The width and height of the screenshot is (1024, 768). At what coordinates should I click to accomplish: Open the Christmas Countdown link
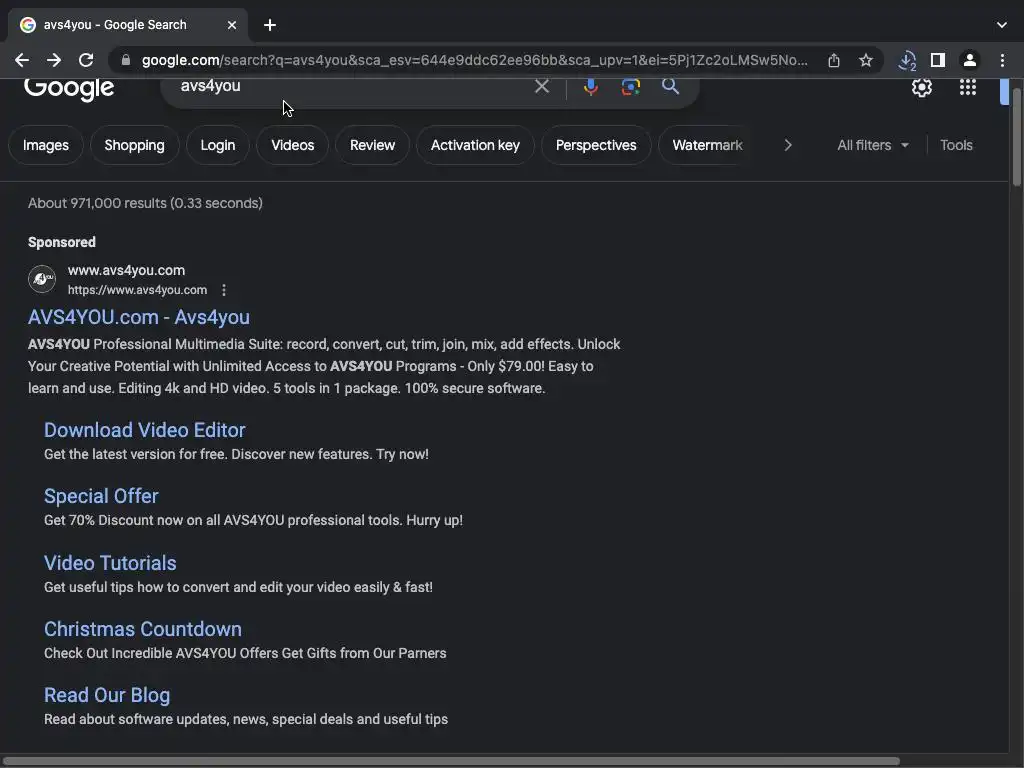point(142,629)
